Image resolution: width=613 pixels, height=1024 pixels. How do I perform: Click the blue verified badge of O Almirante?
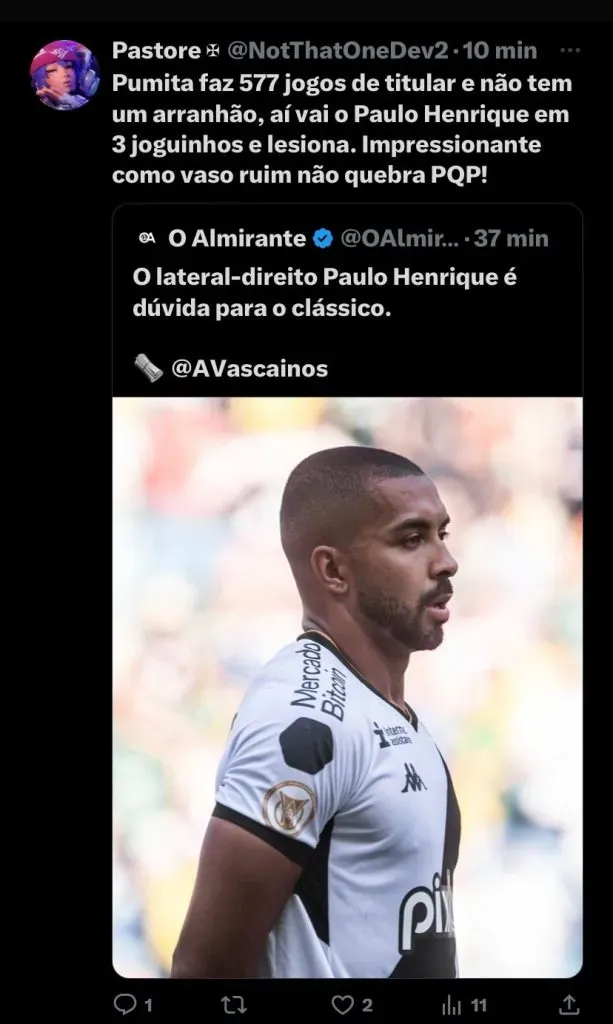323,239
